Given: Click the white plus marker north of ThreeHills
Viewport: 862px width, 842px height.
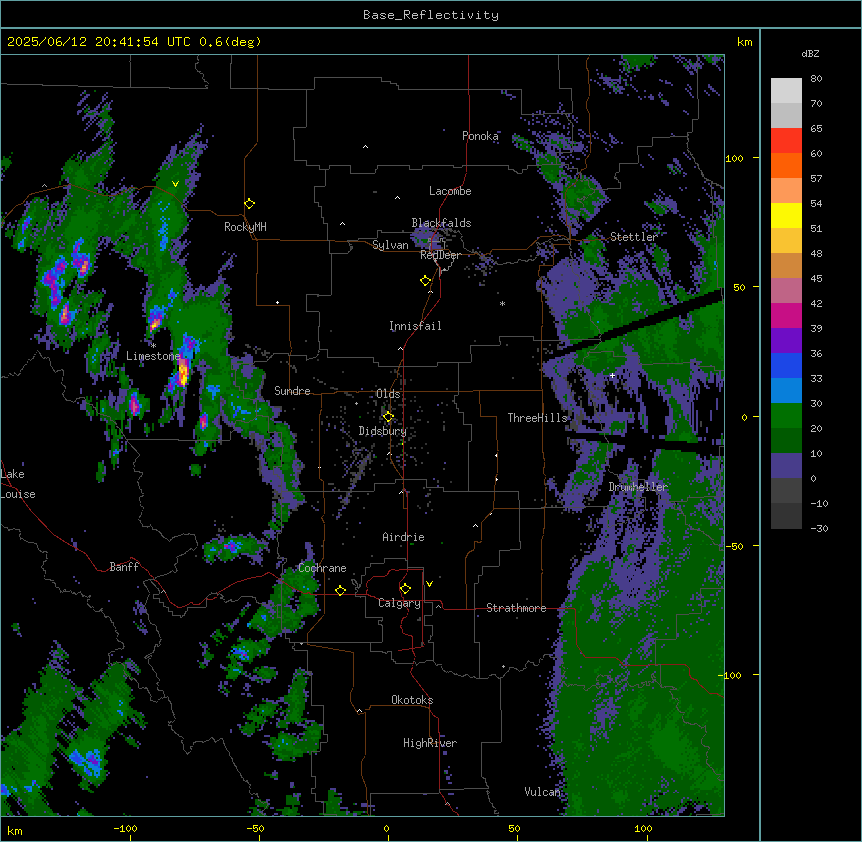Looking at the screenshot, I should tap(612, 375).
